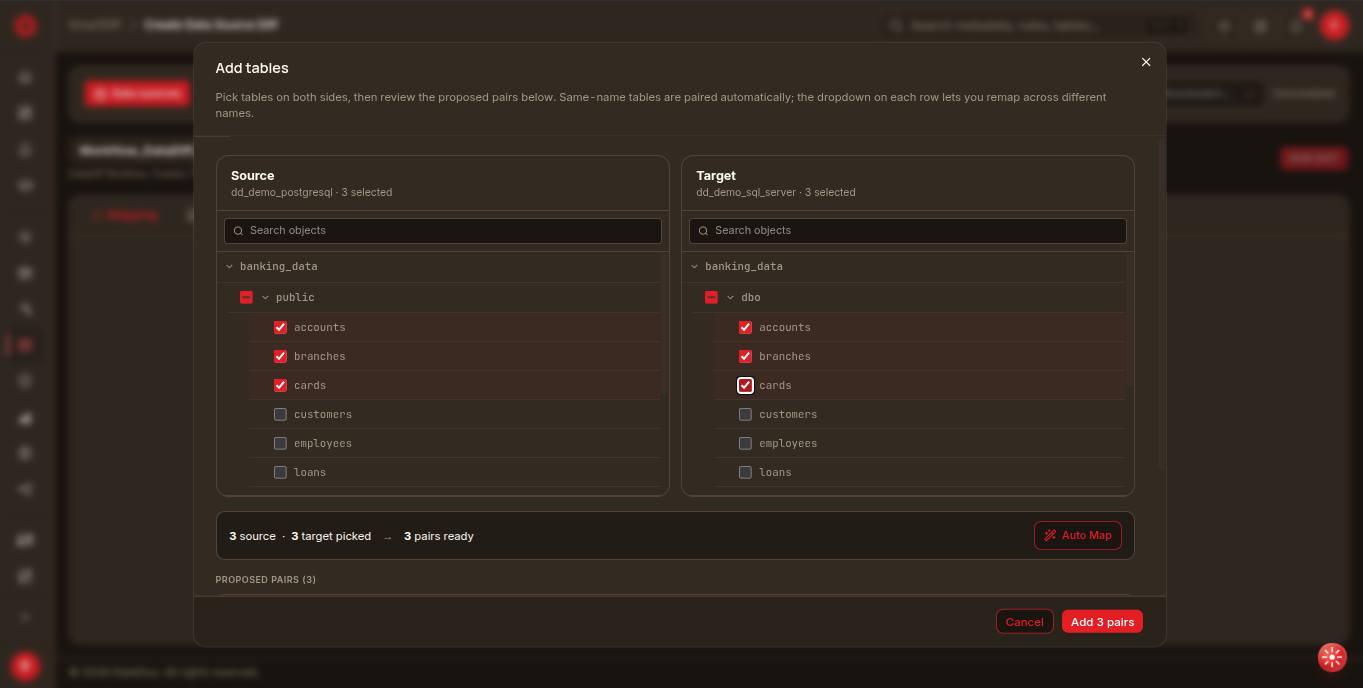1363x688 pixels.
Task: Click the 'public' schema name in Source
Action: click(295, 297)
